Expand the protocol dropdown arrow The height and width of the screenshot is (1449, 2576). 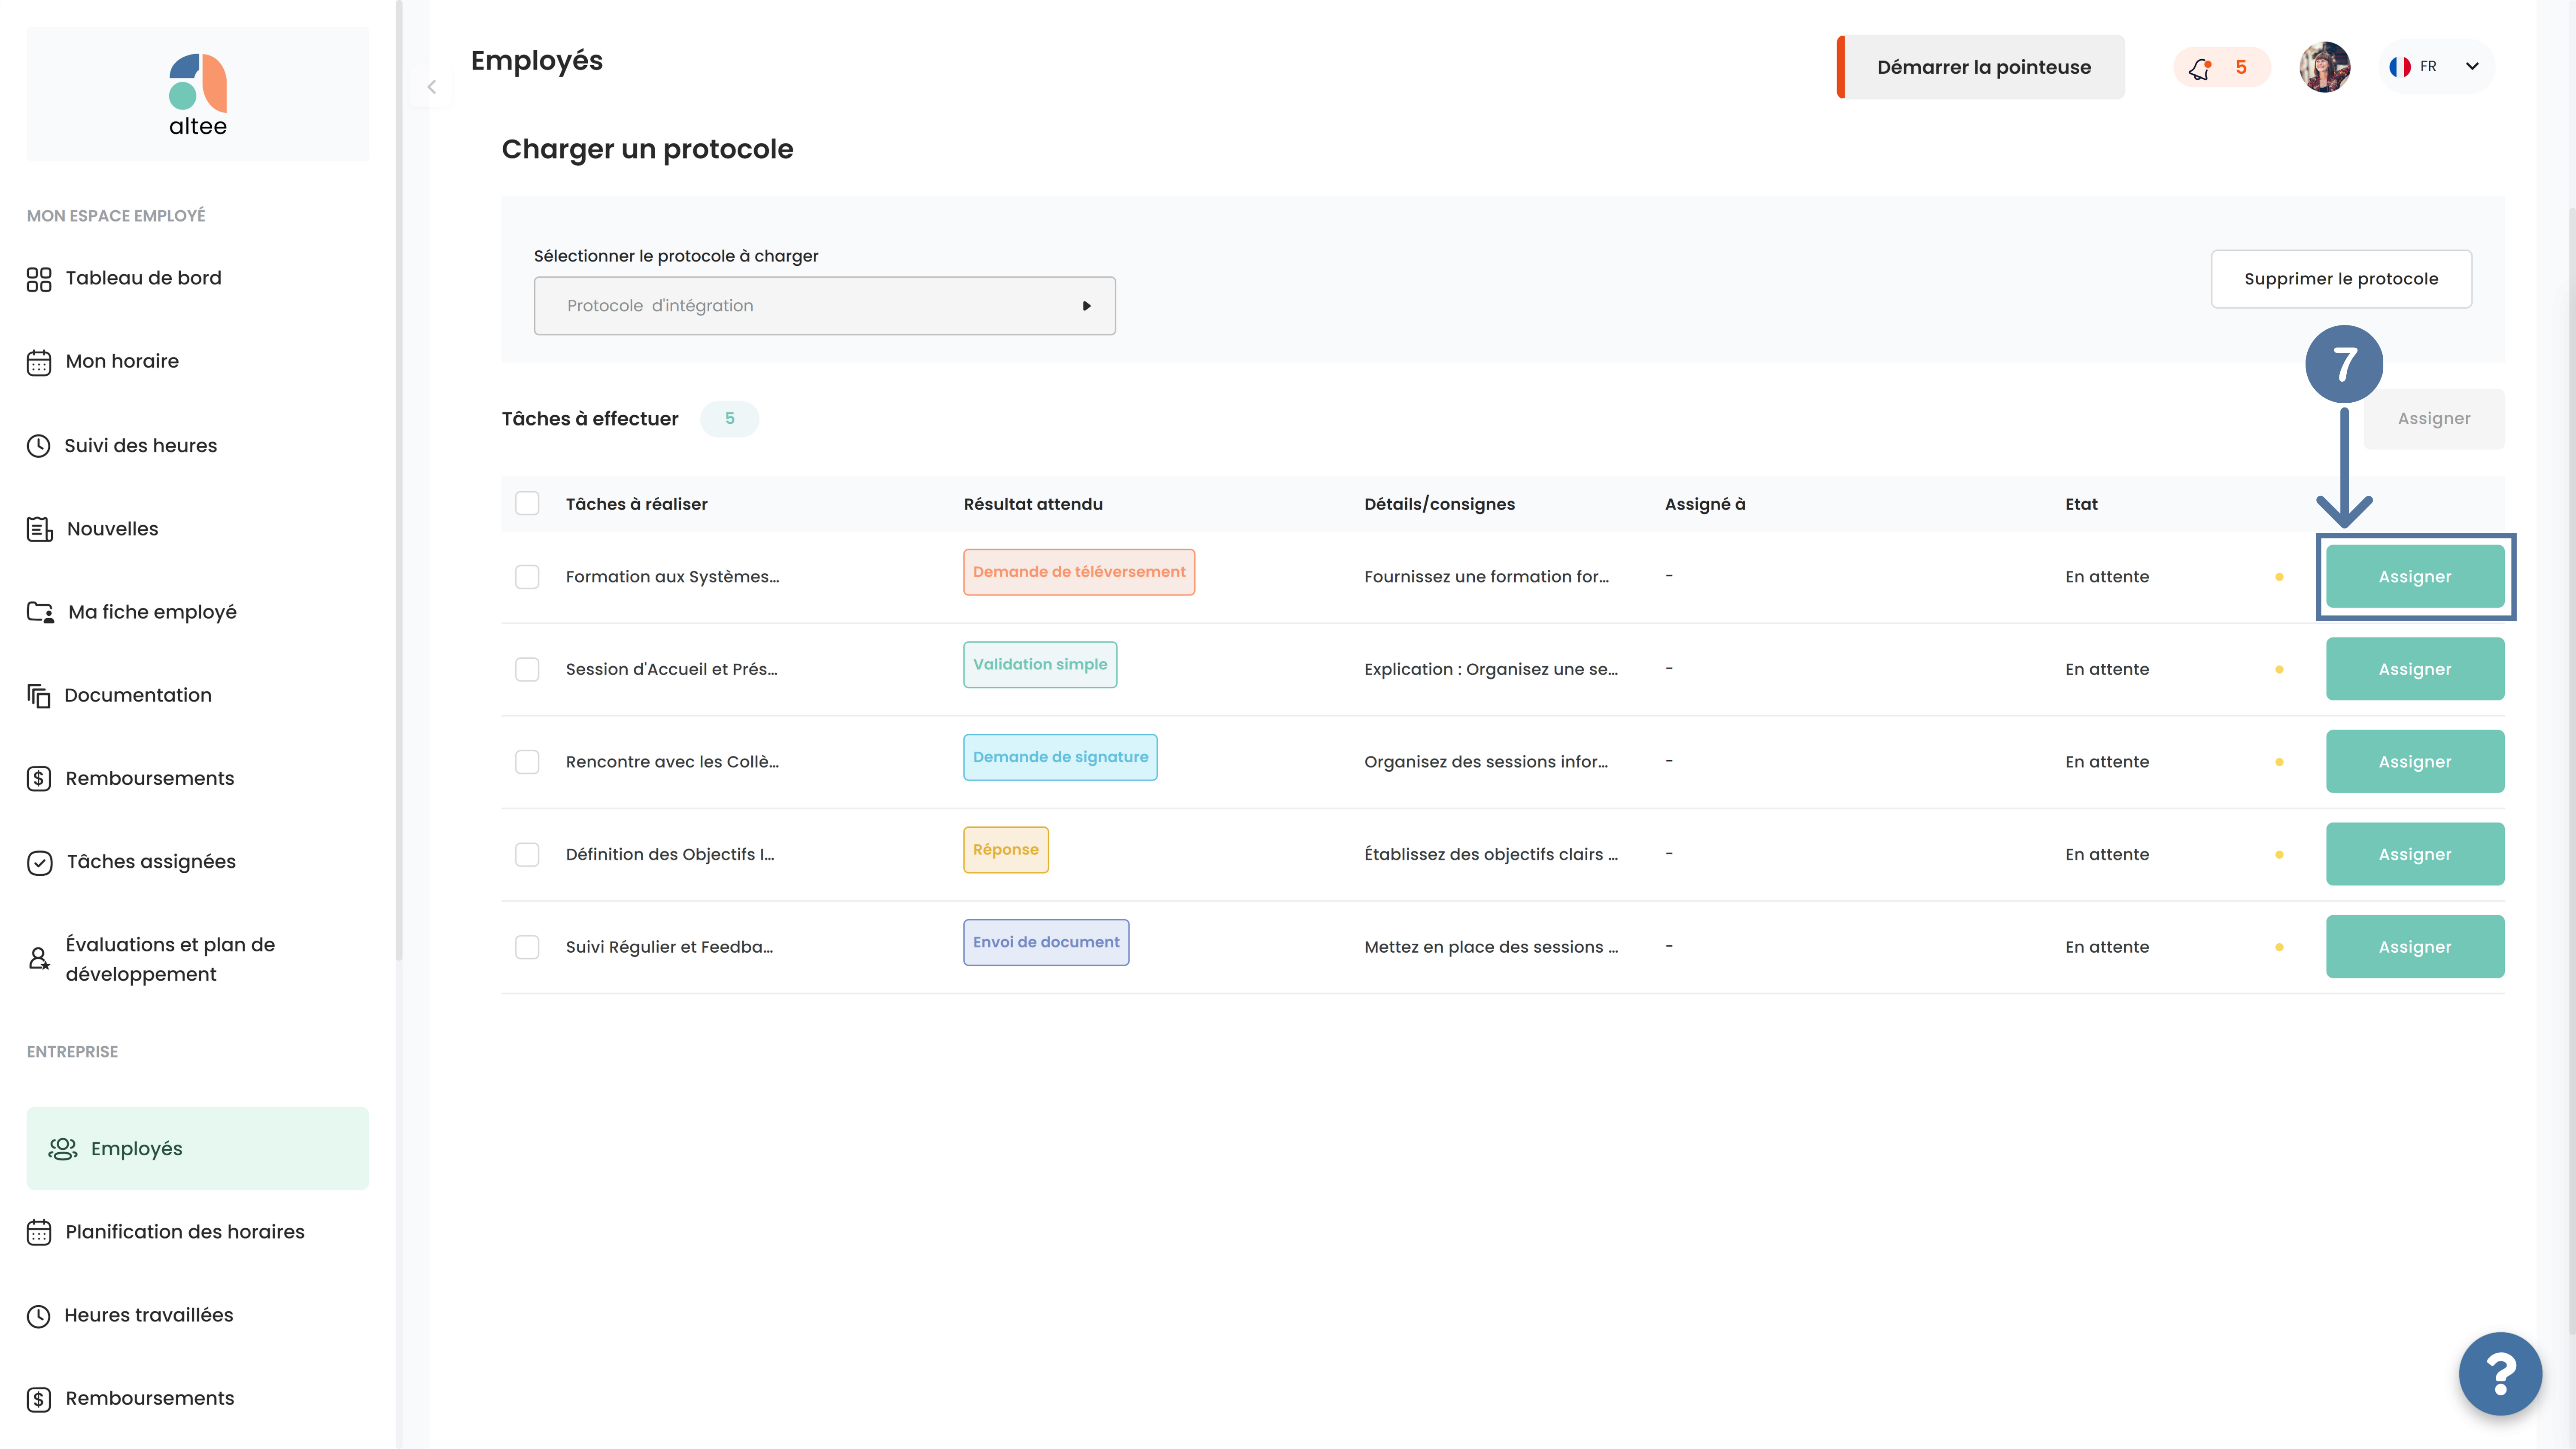point(1086,306)
